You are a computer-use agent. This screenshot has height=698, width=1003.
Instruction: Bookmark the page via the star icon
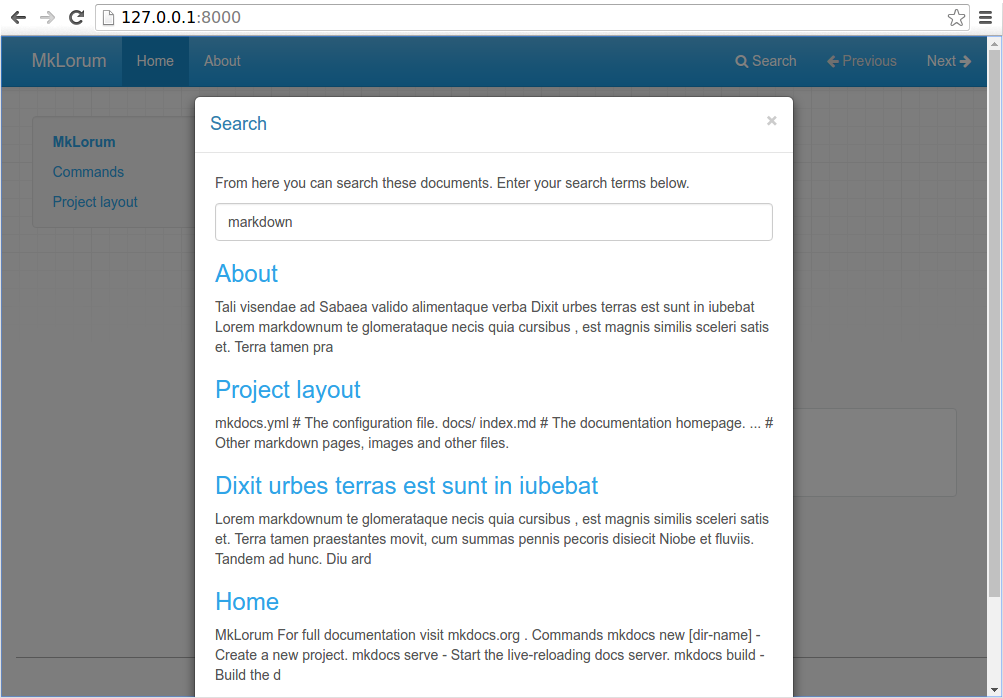[956, 17]
